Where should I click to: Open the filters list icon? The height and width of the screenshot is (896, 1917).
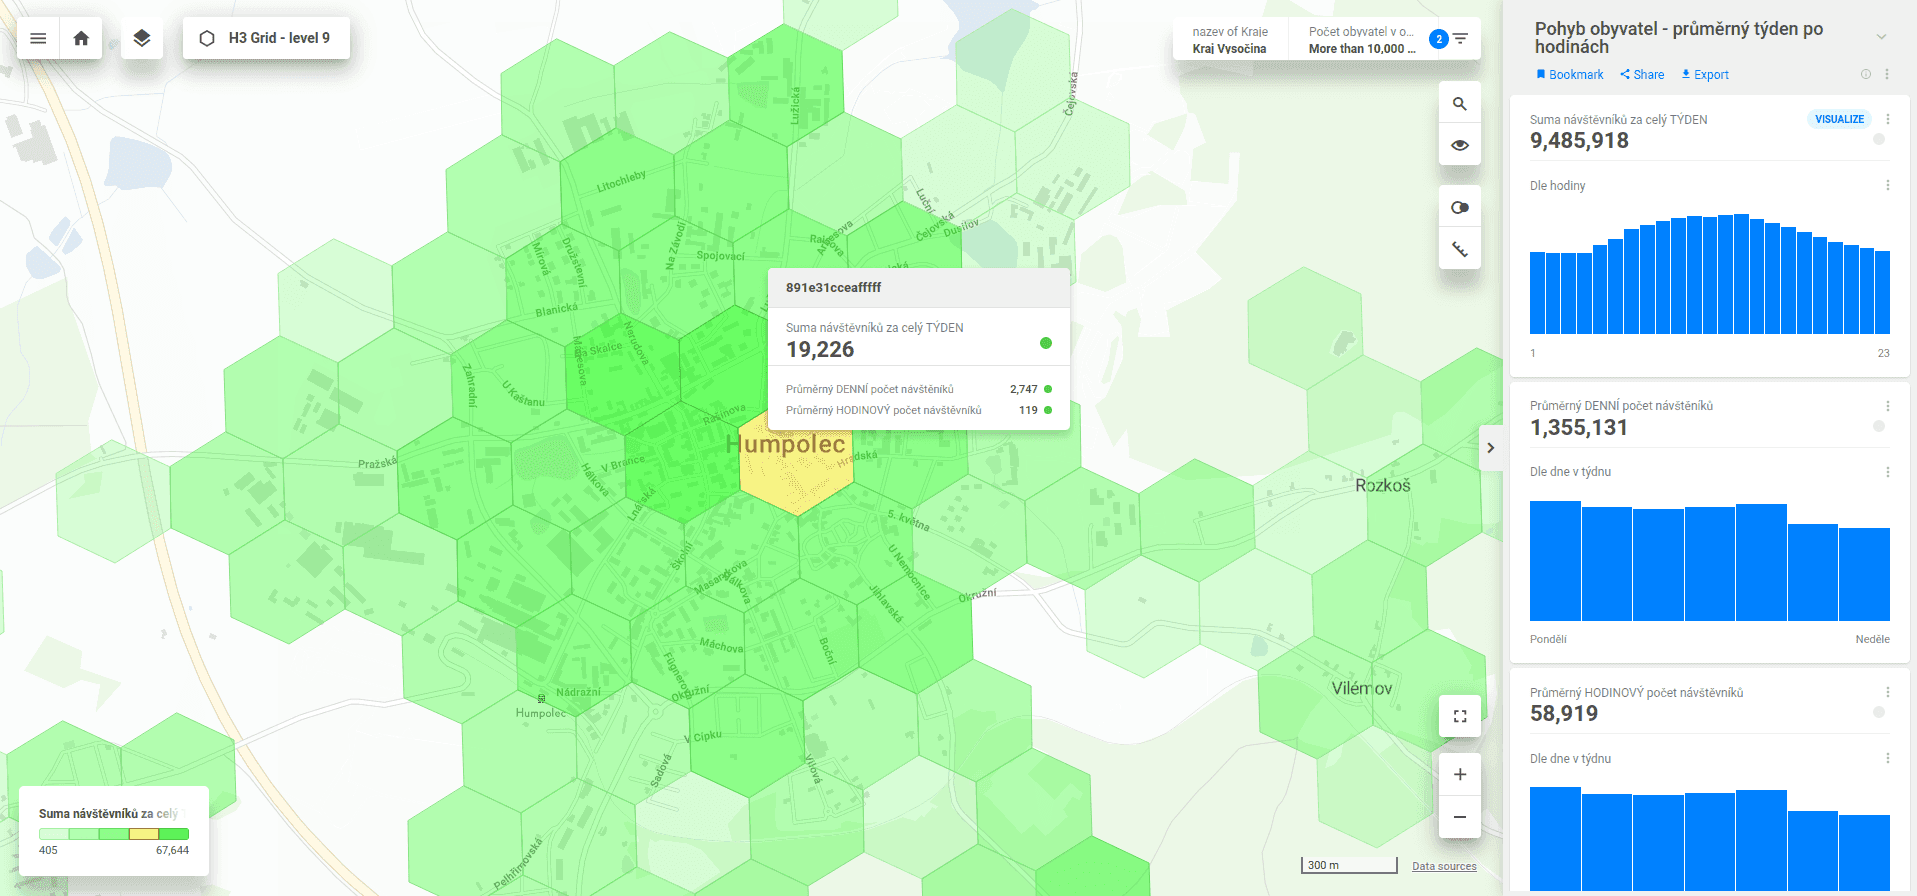(1461, 39)
